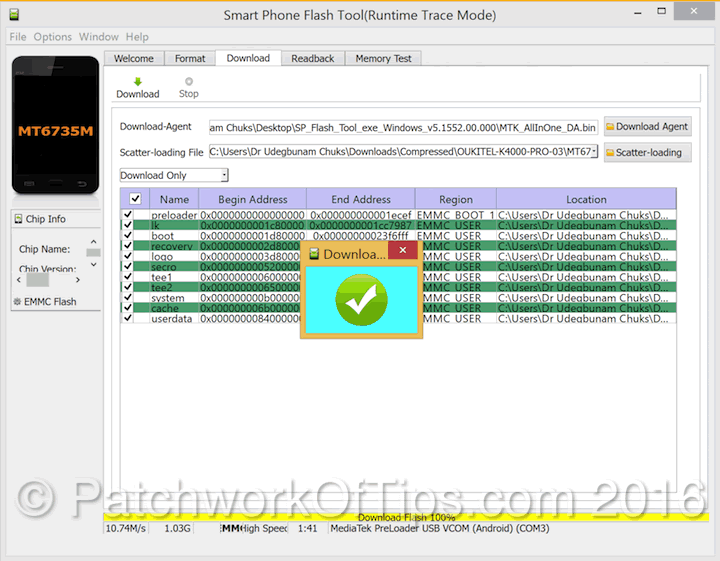Open the Options menu
720x561 pixels.
(52, 37)
